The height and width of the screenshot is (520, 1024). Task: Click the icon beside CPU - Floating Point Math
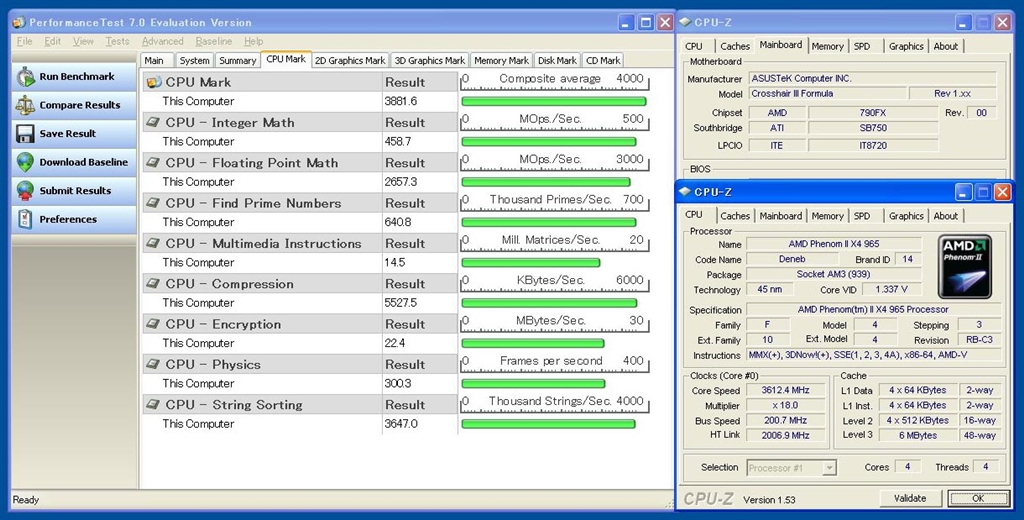click(x=153, y=163)
